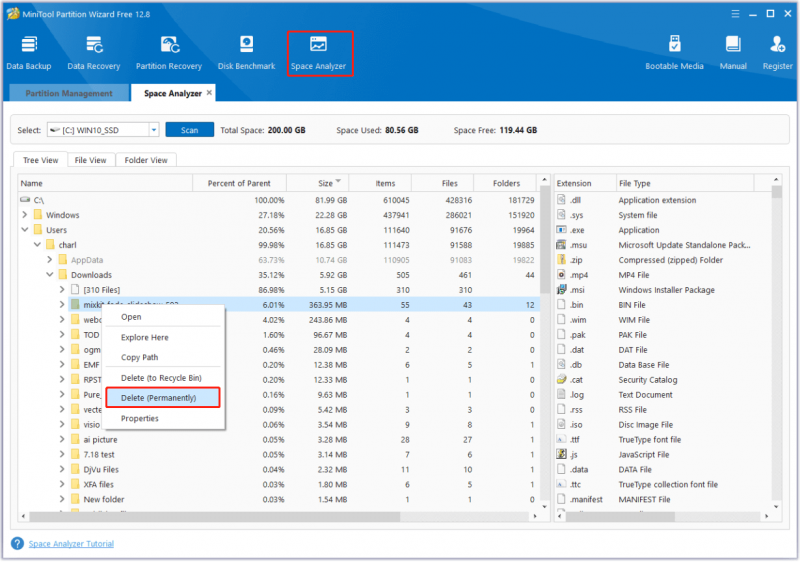The image size is (800, 562).
Task: Expand the [310 Files] node
Action: coord(62,290)
